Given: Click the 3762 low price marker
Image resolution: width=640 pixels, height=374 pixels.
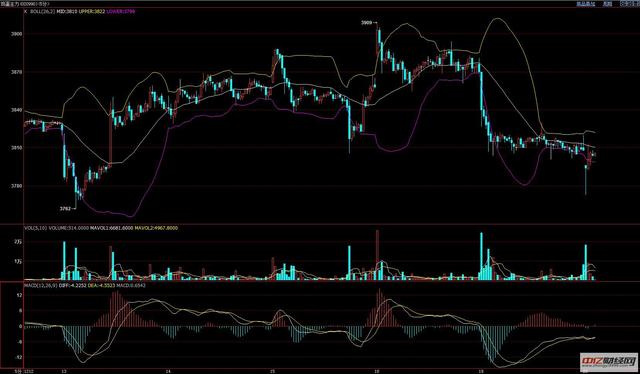Looking at the screenshot, I should tap(65, 208).
